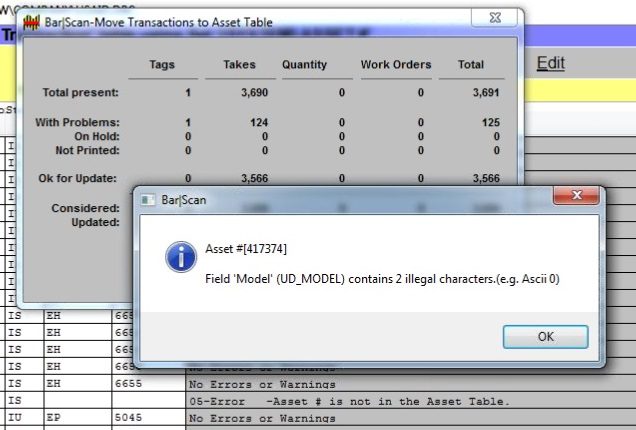Click the With Problems Total value 125
The width and height of the screenshot is (636, 430).
pos(490,122)
